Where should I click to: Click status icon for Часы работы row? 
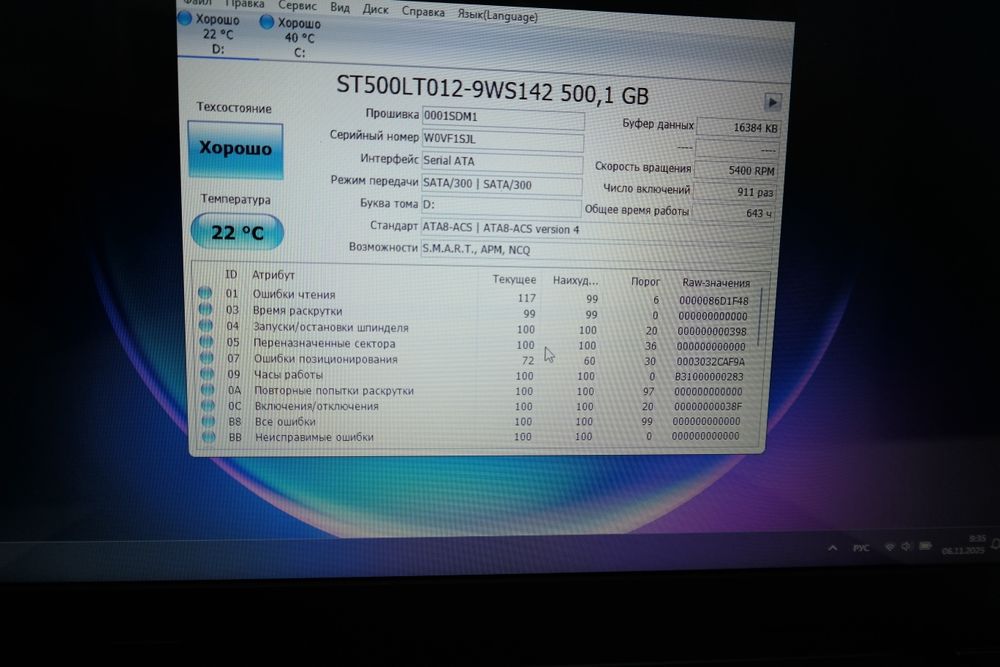[207, 374]
